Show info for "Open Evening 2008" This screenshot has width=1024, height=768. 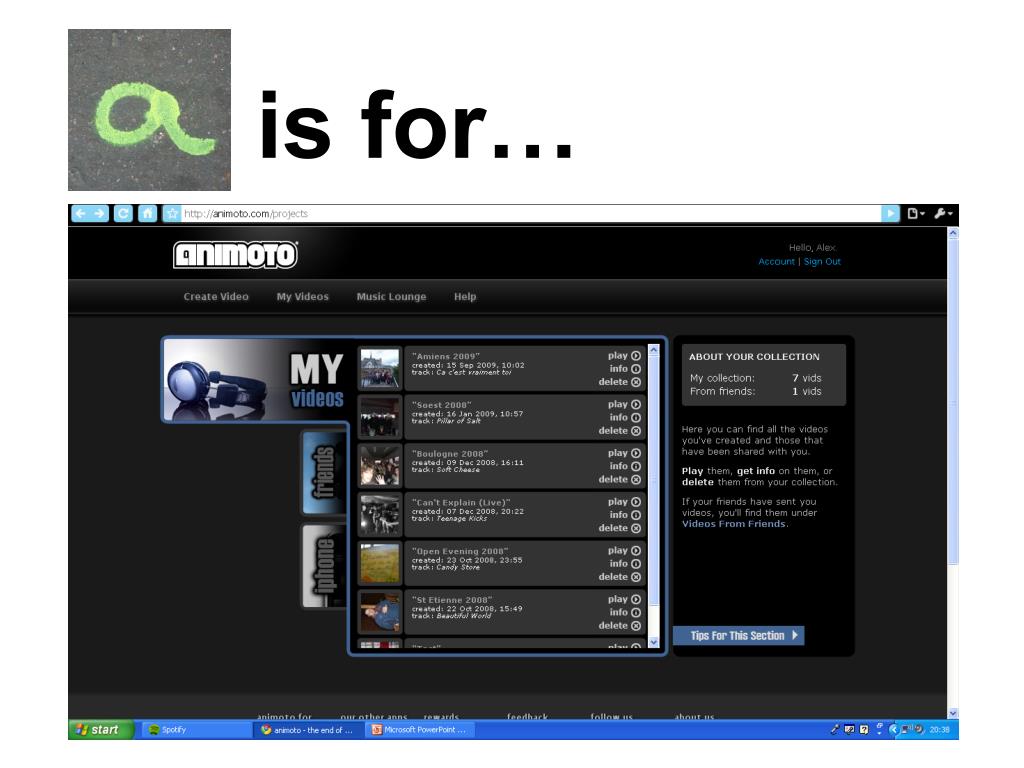(x=625, y=564)
